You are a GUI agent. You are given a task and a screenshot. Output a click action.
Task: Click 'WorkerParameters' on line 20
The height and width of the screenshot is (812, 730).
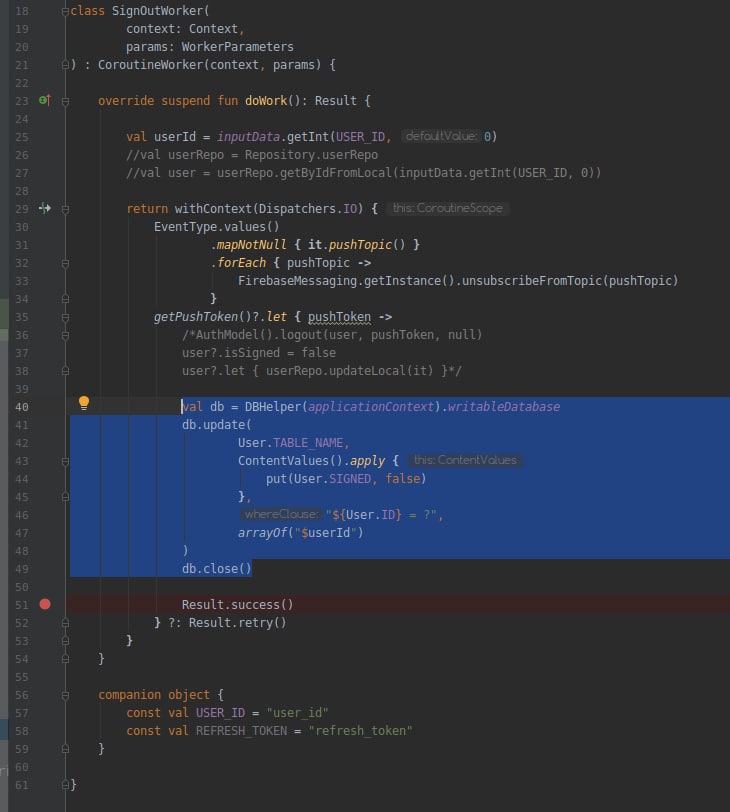[238, 47]
